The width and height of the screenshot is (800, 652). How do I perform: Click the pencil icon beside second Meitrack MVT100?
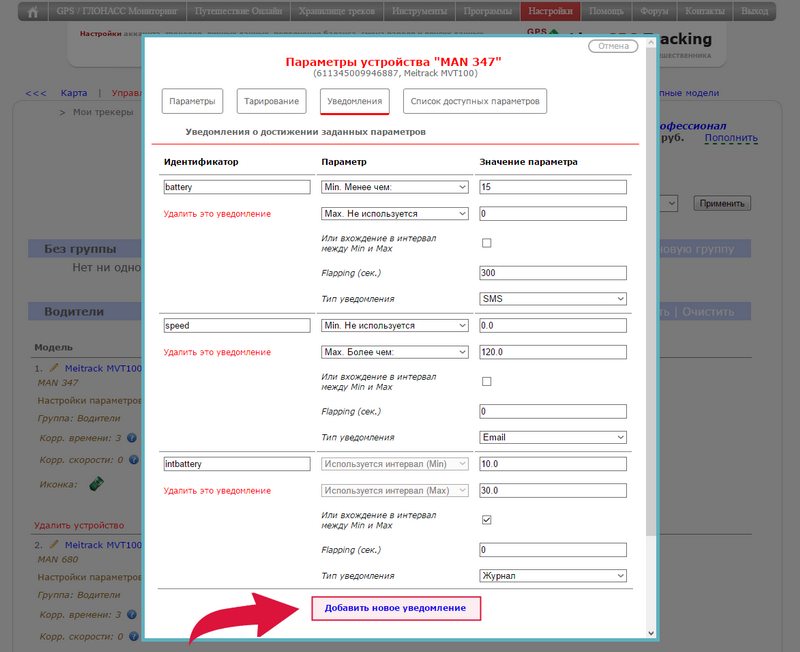click(55, 546)
